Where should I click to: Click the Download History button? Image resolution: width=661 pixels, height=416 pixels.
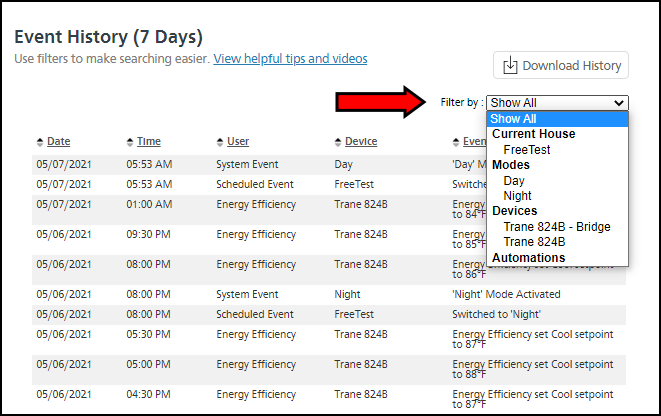[560, 66]
